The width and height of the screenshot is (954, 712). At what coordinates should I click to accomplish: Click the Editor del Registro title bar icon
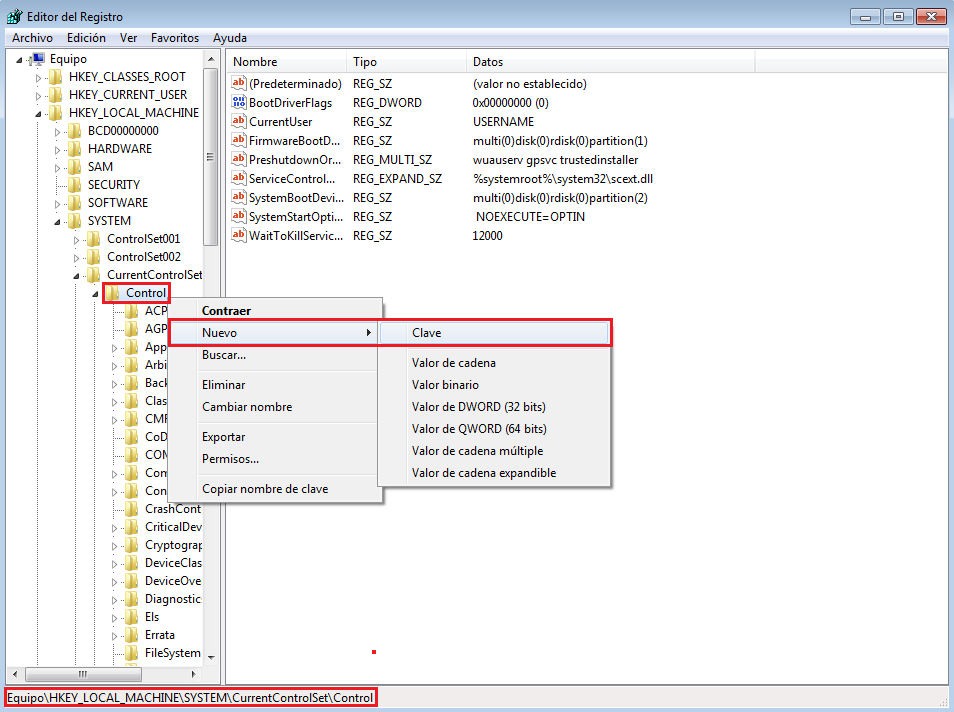(x=14, y=16)
